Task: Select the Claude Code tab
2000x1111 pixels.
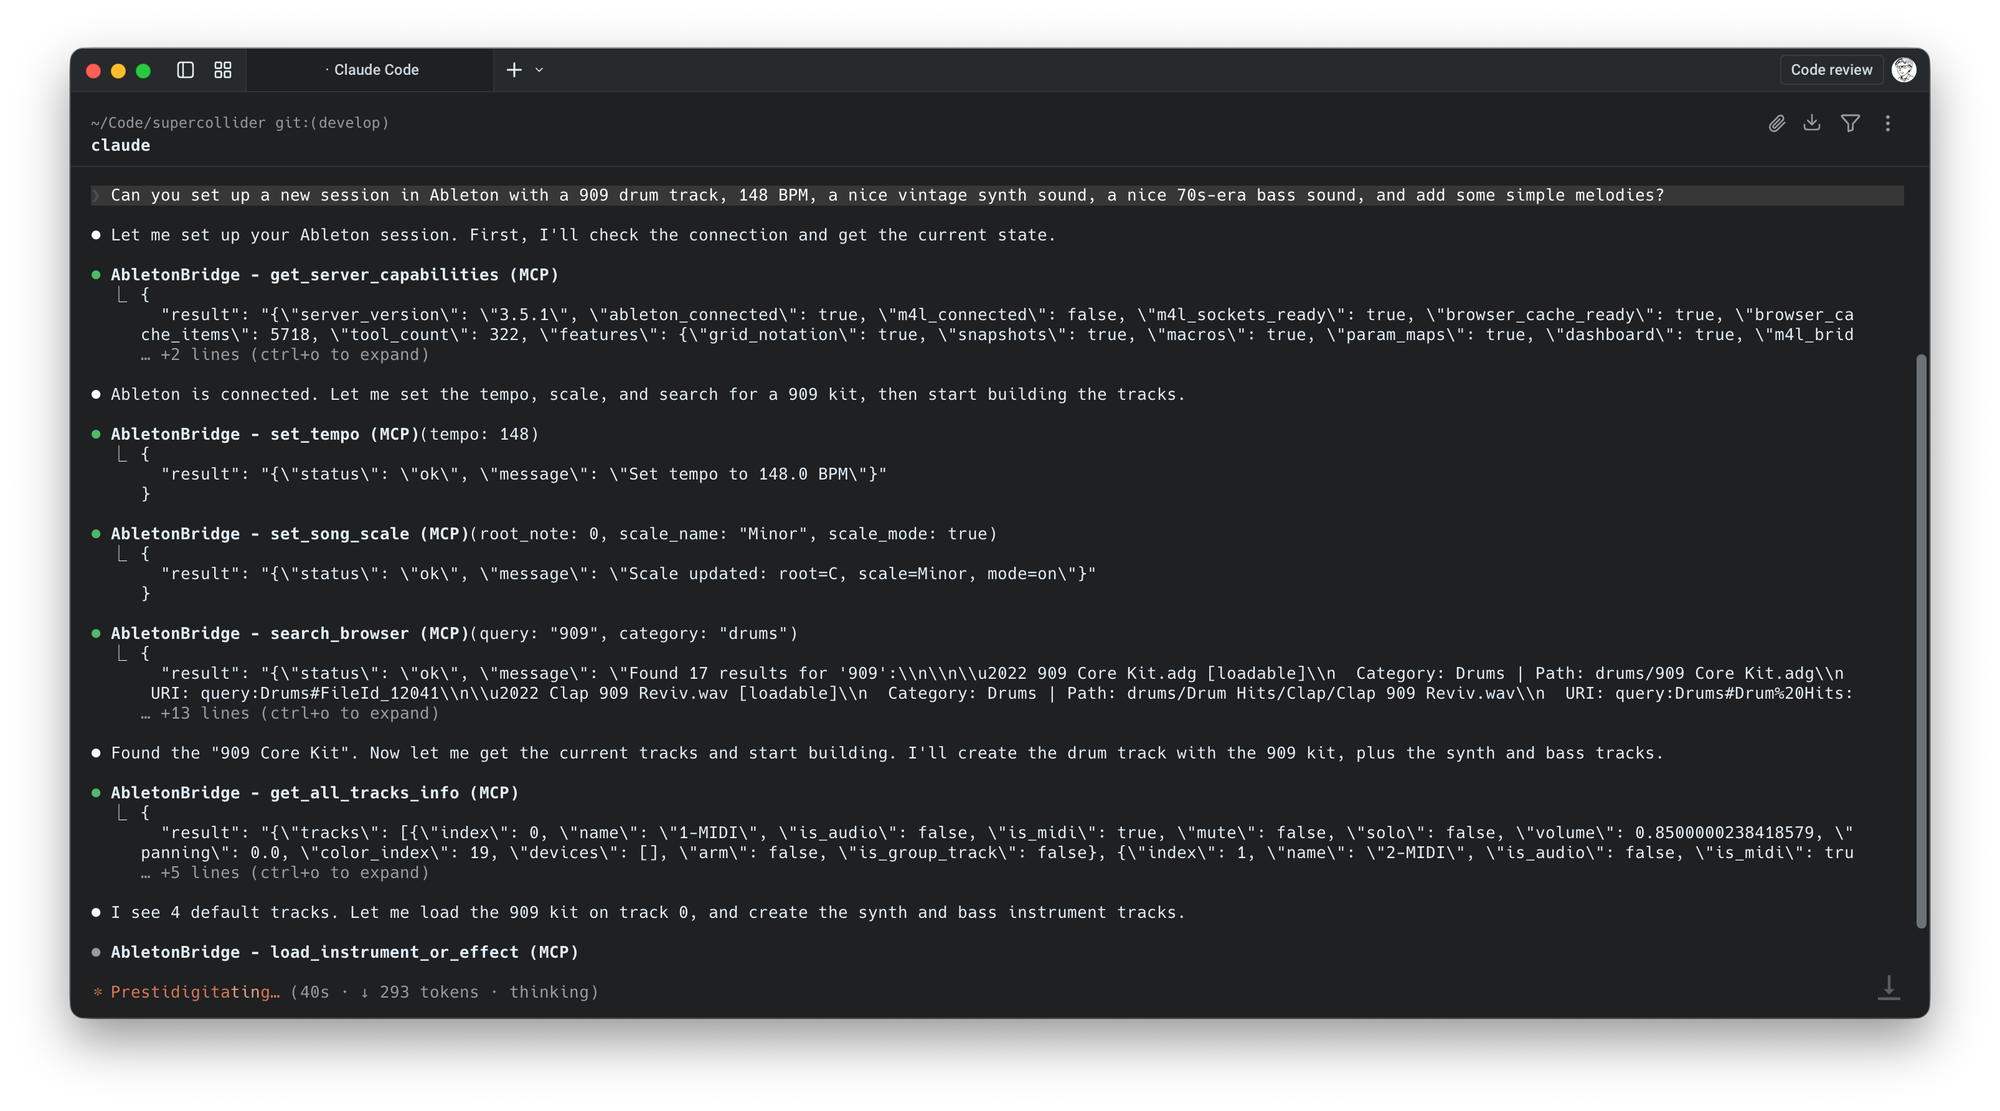Action: (x=376, y=70)
